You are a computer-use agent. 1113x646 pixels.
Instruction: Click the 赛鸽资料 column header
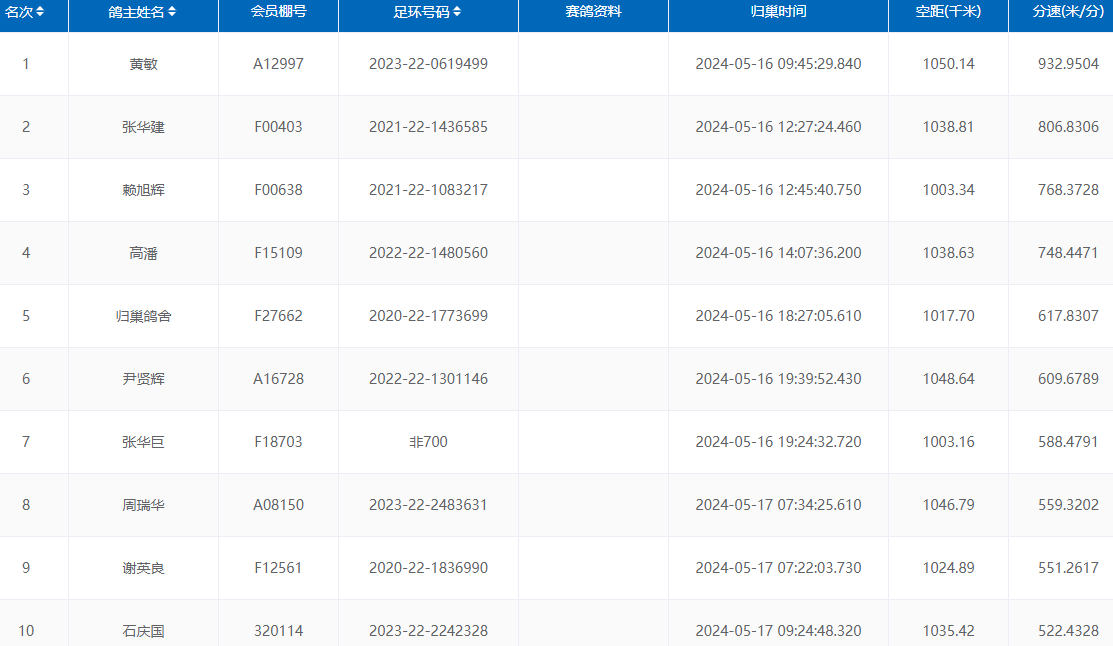(x=593, y=12)
